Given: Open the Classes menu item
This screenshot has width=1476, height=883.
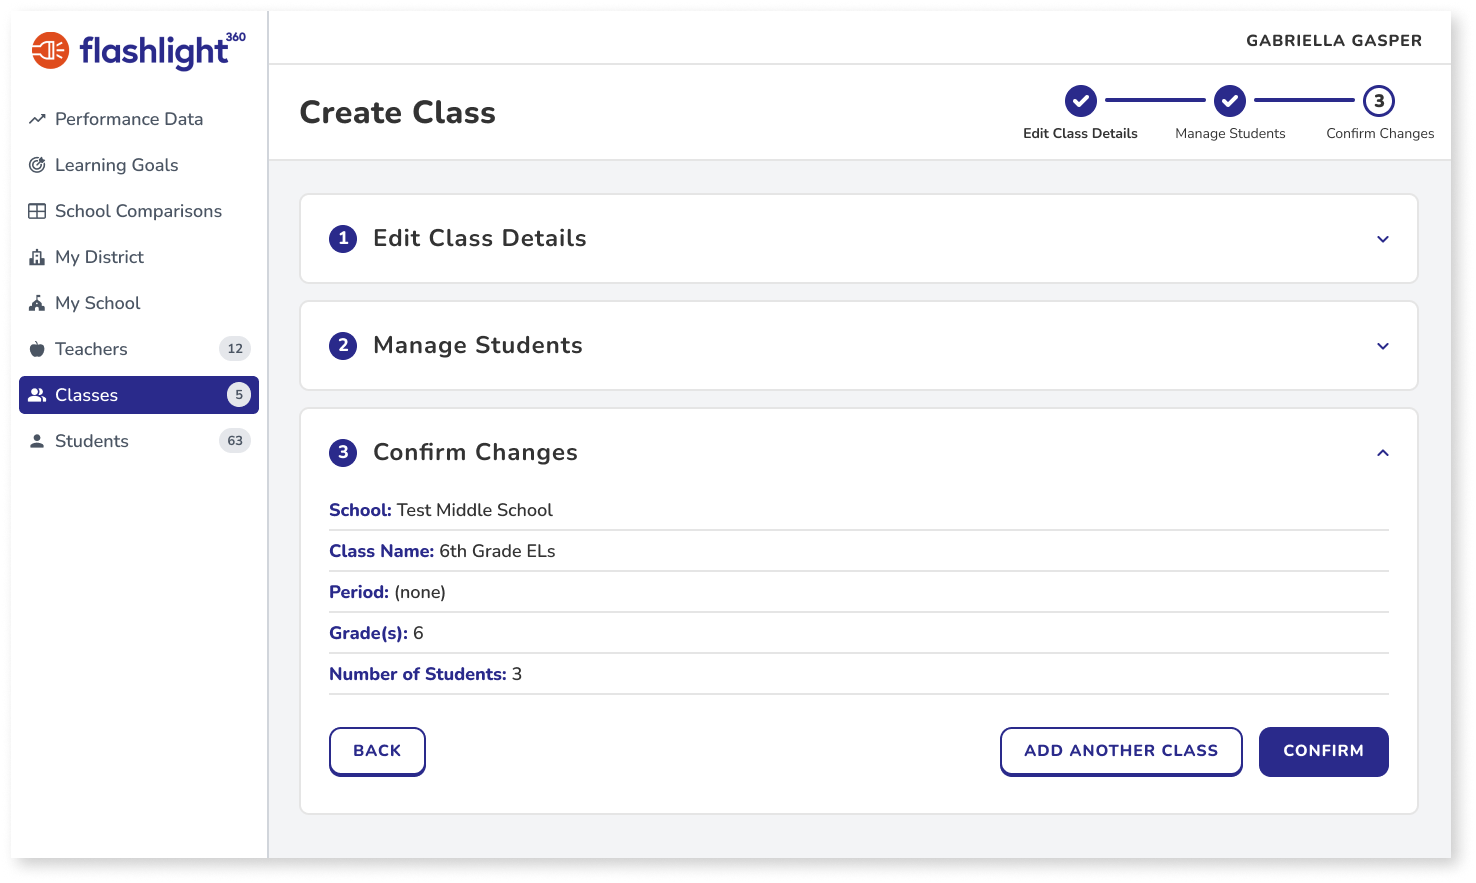Looking at the screenshot, I should pos(139,395).
